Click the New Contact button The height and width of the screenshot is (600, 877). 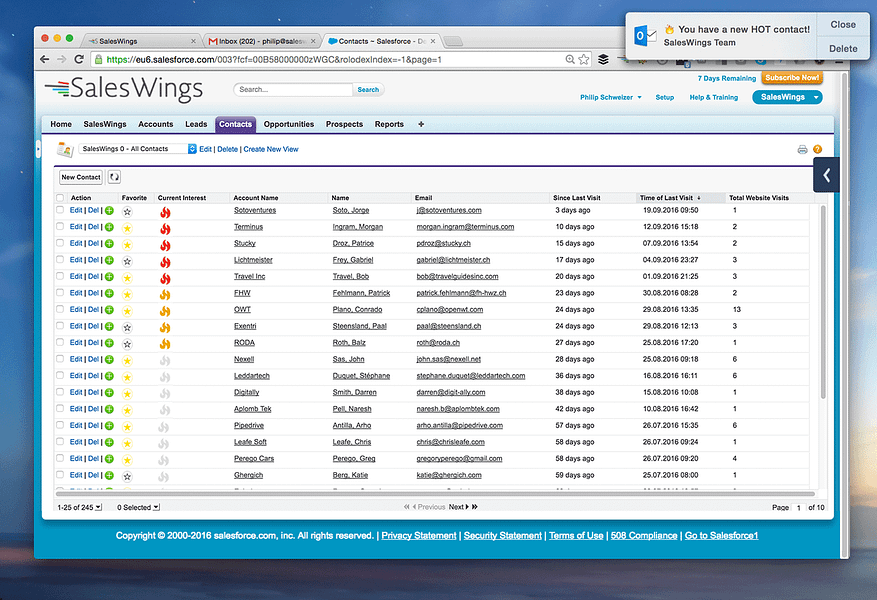(x=81, y=177)
